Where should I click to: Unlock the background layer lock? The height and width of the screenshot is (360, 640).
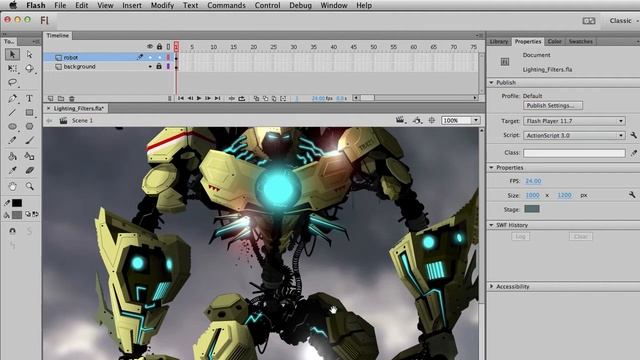point(159,66)
